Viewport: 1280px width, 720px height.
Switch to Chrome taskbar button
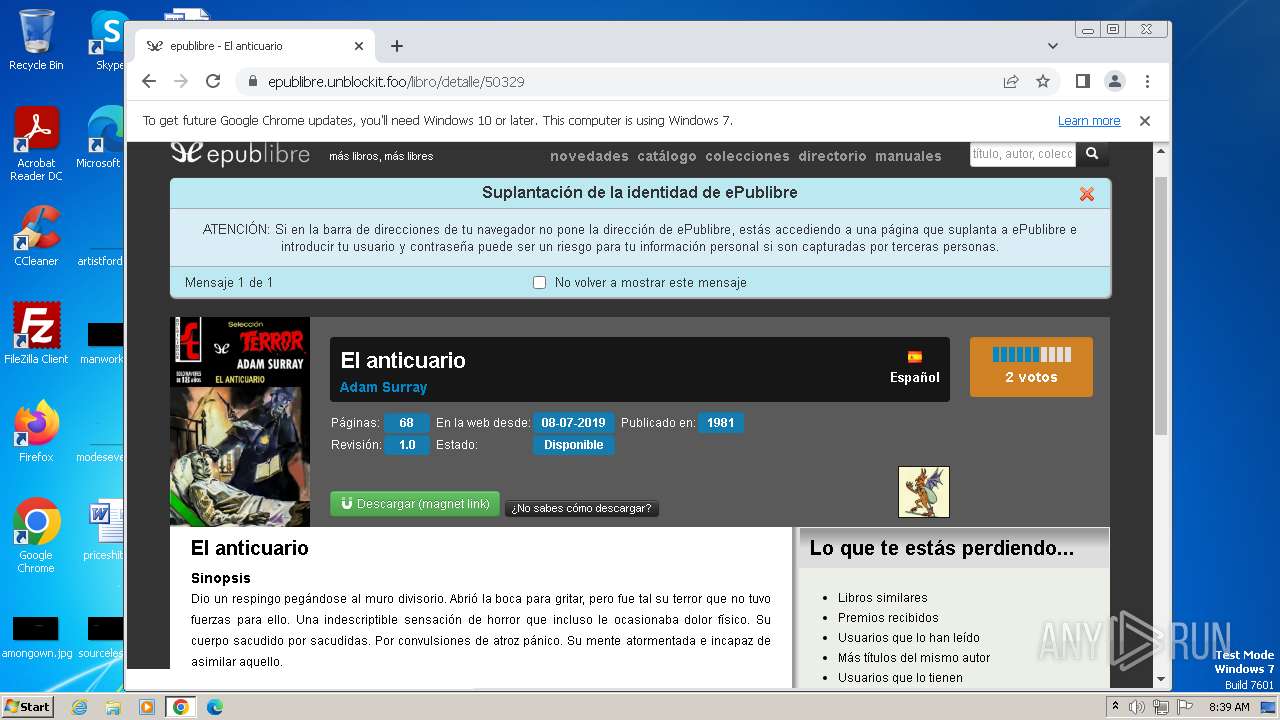click(x=181, y=707)
